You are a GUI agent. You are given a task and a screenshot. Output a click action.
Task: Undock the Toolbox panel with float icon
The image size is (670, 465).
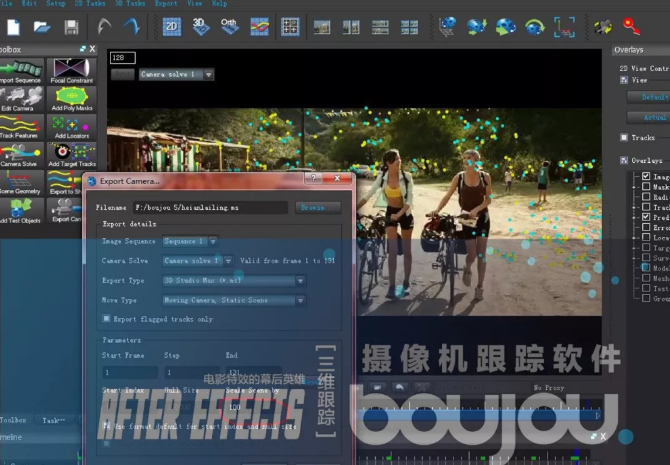(x=82, y=49)
